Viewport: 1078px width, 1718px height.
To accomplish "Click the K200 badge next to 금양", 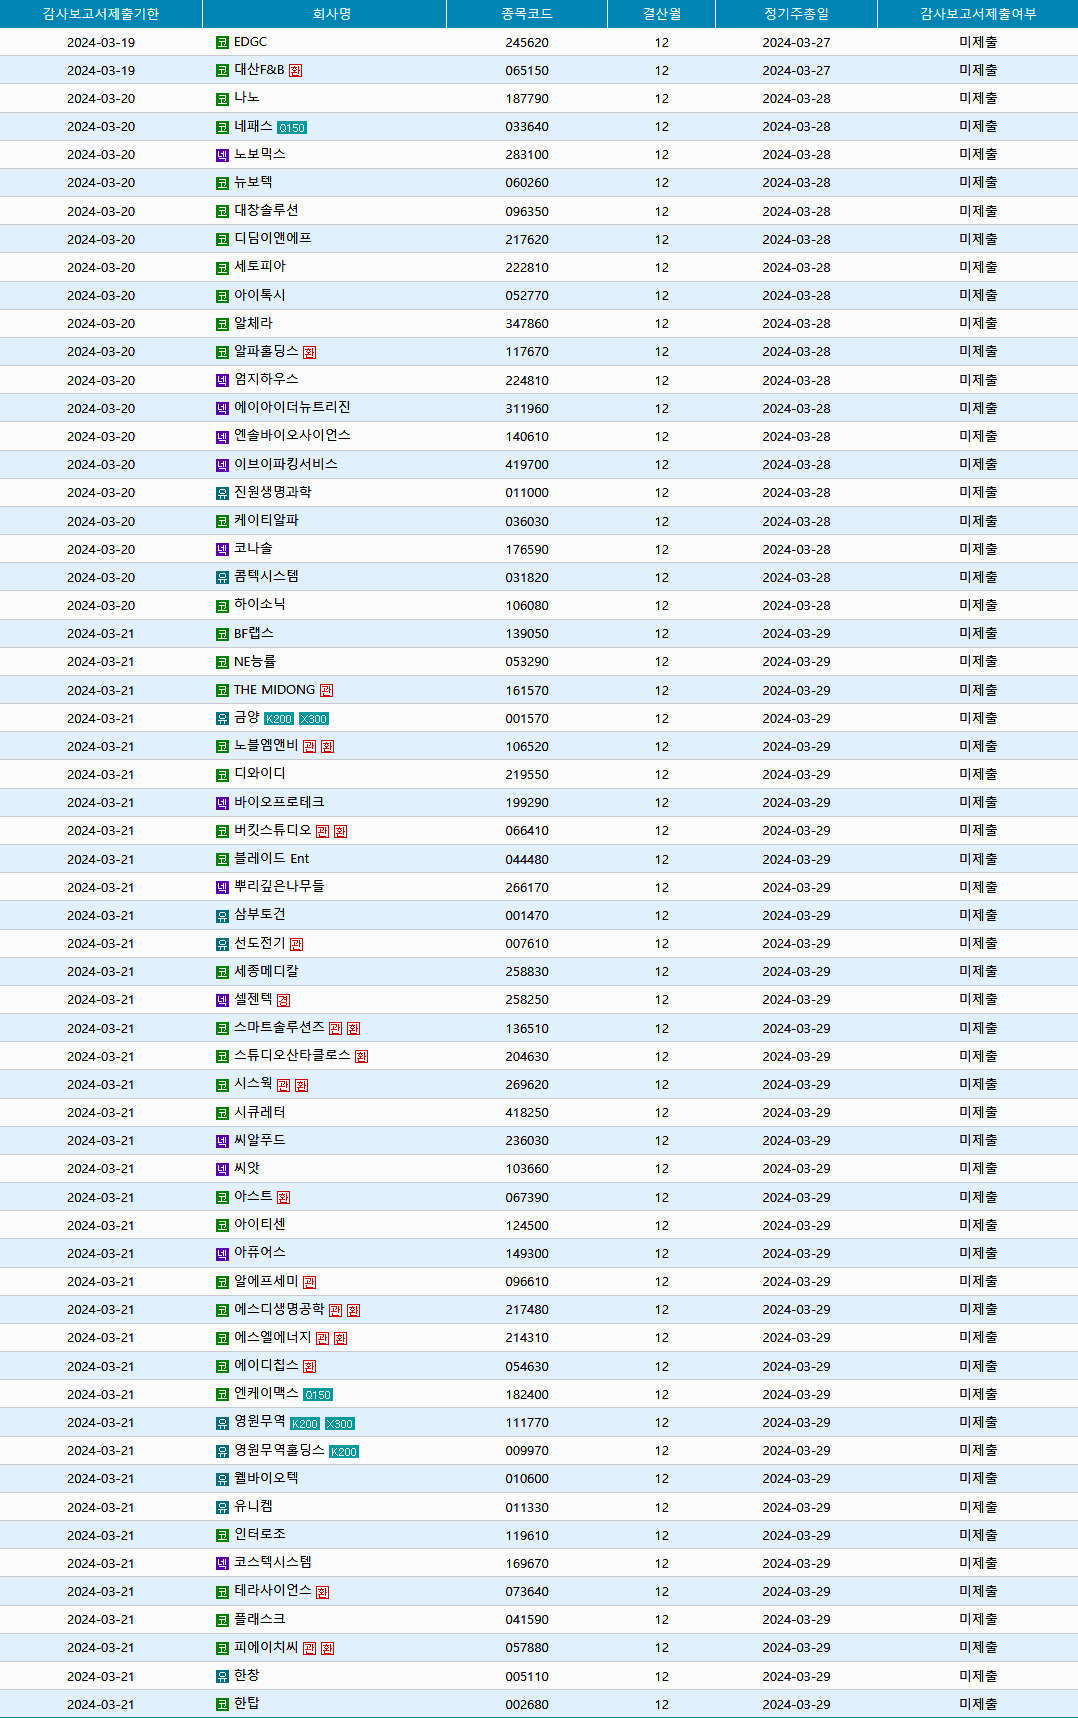I will coord(279,719).
